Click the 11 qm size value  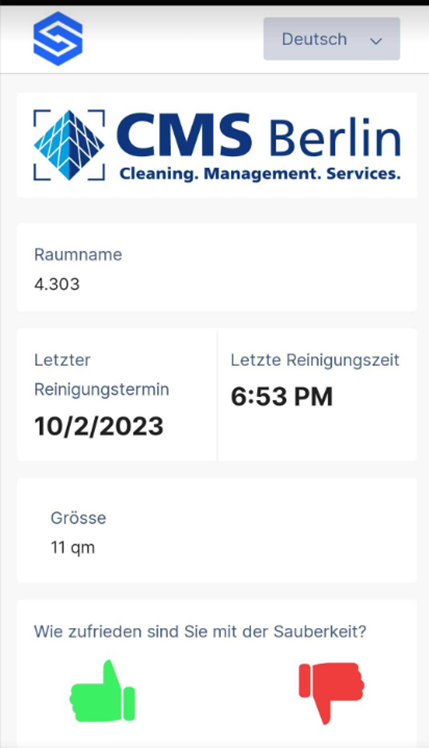73,548
